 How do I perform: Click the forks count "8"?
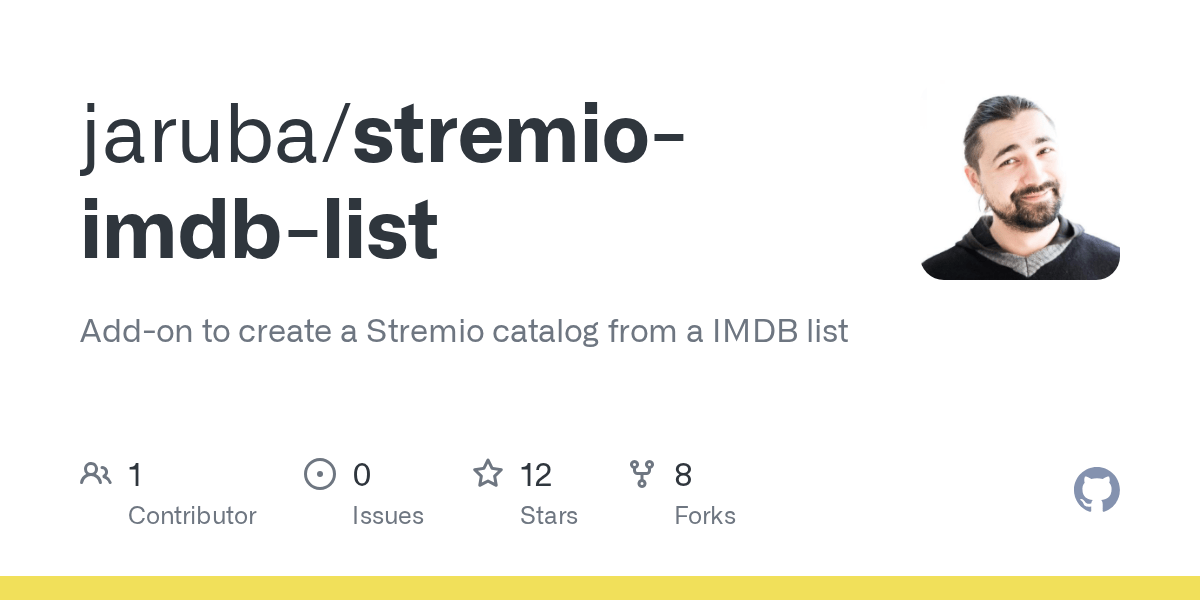coord(683,474)
